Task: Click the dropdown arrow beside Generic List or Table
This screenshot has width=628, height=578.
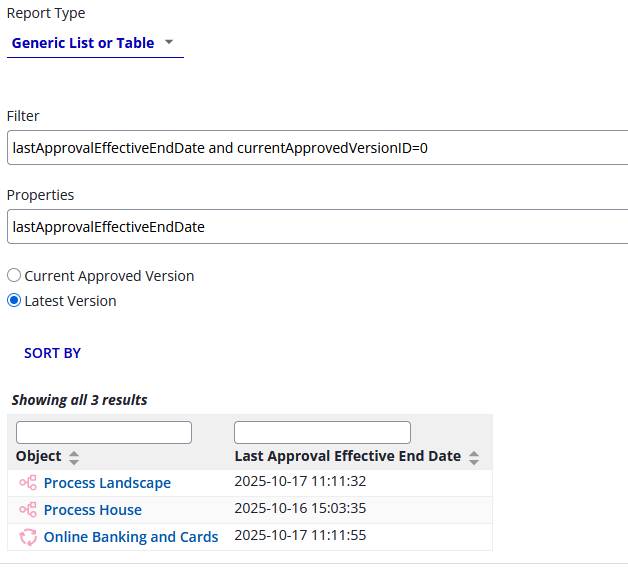Action: (x=168, y=43)
